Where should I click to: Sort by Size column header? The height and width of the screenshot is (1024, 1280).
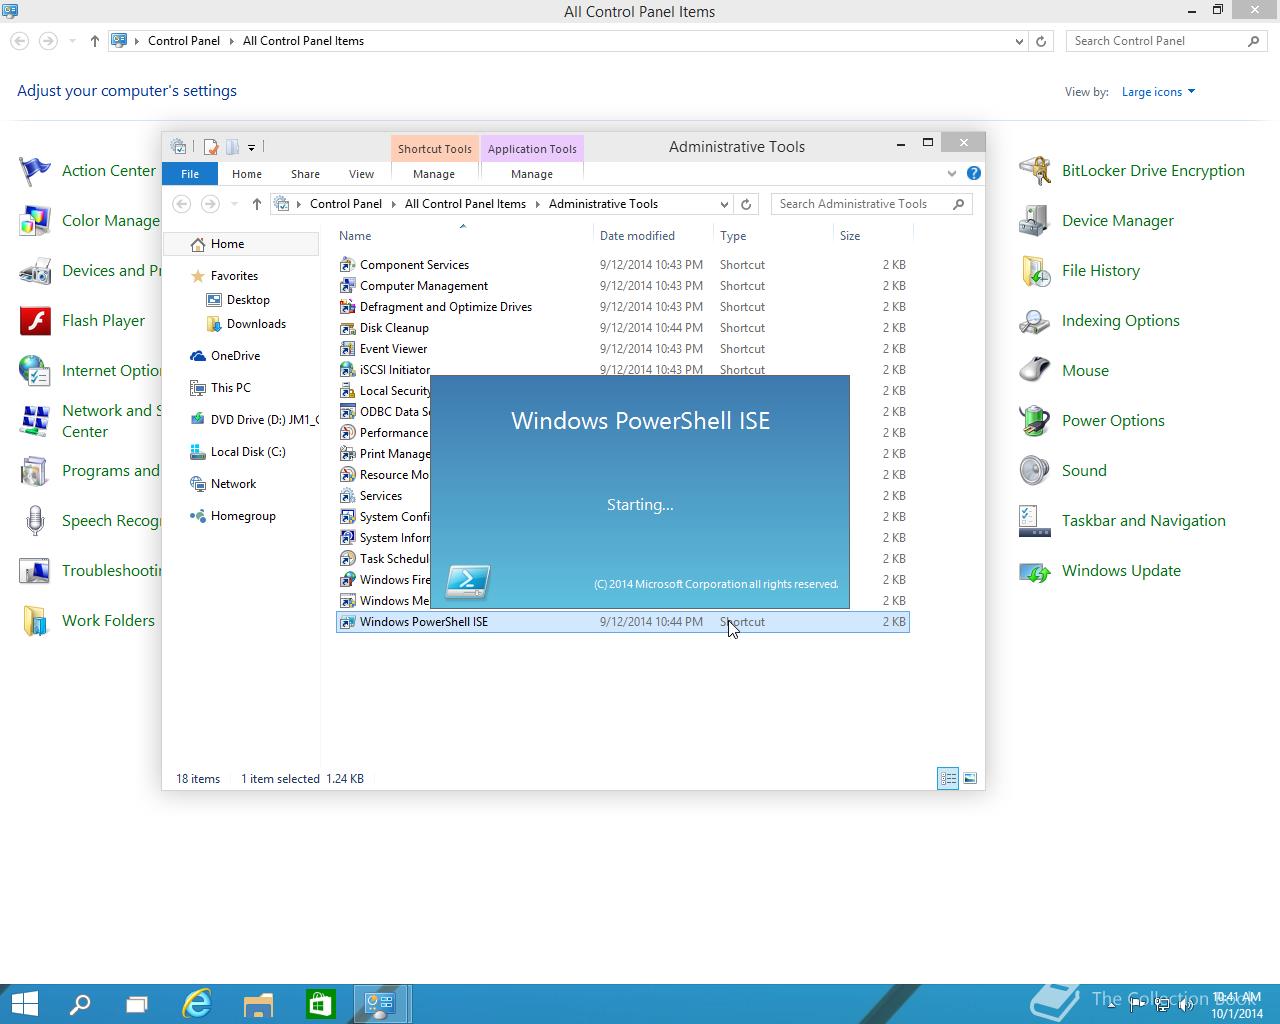pos(873,236)
